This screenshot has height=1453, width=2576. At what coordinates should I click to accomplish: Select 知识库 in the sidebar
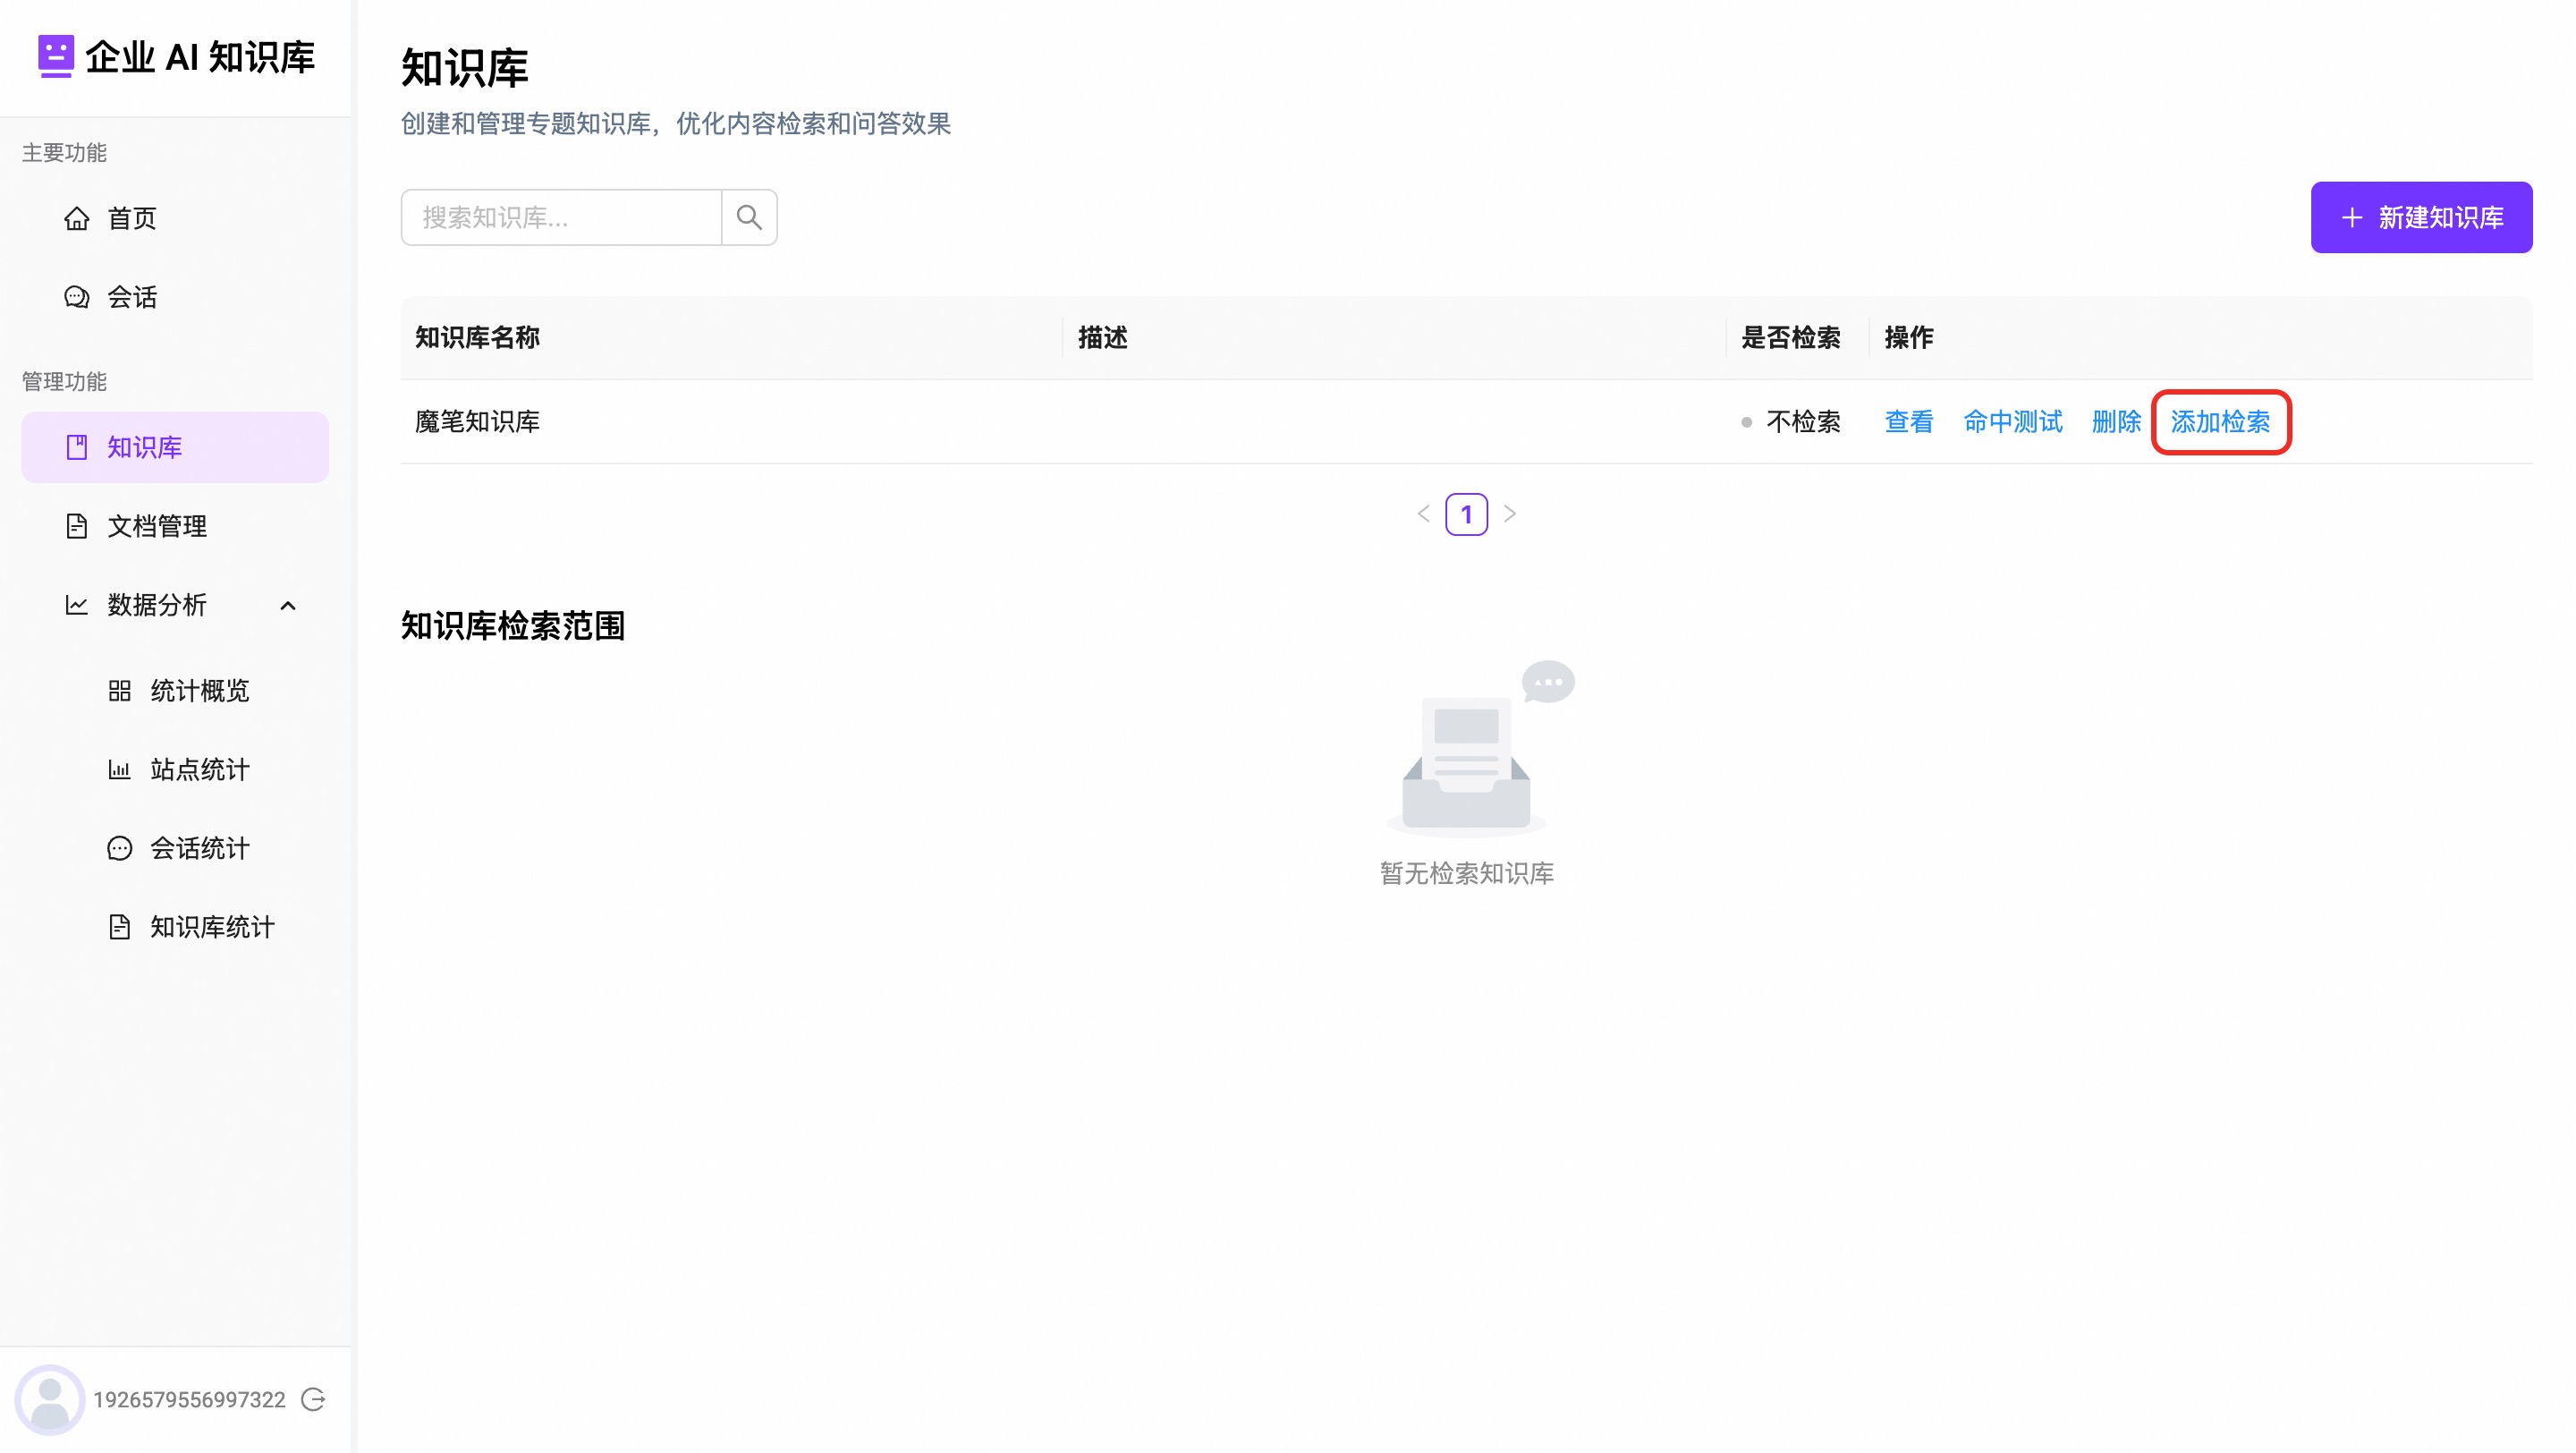pyautogui.click(x=145, y=447)
